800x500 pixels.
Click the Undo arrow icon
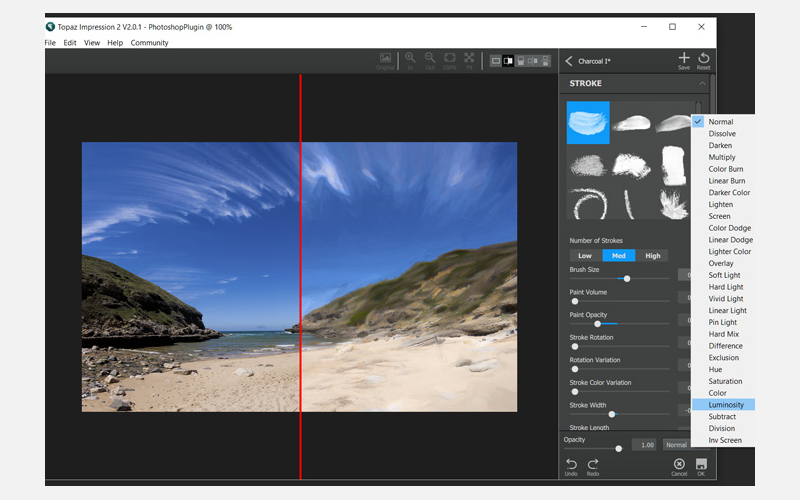(x=571, y=467)
